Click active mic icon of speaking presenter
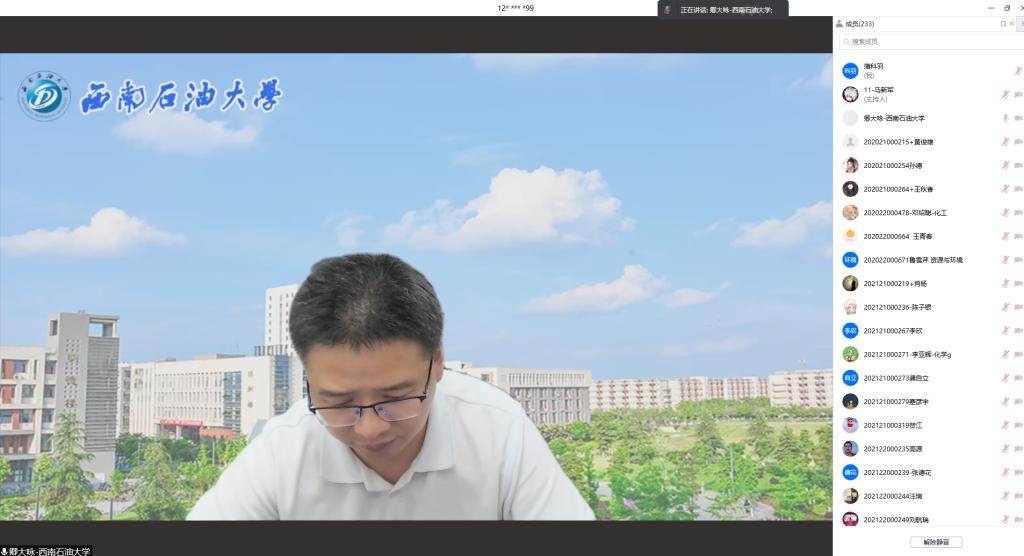The width and height of the screenshot is (1024, 556). click(1006, 118)
